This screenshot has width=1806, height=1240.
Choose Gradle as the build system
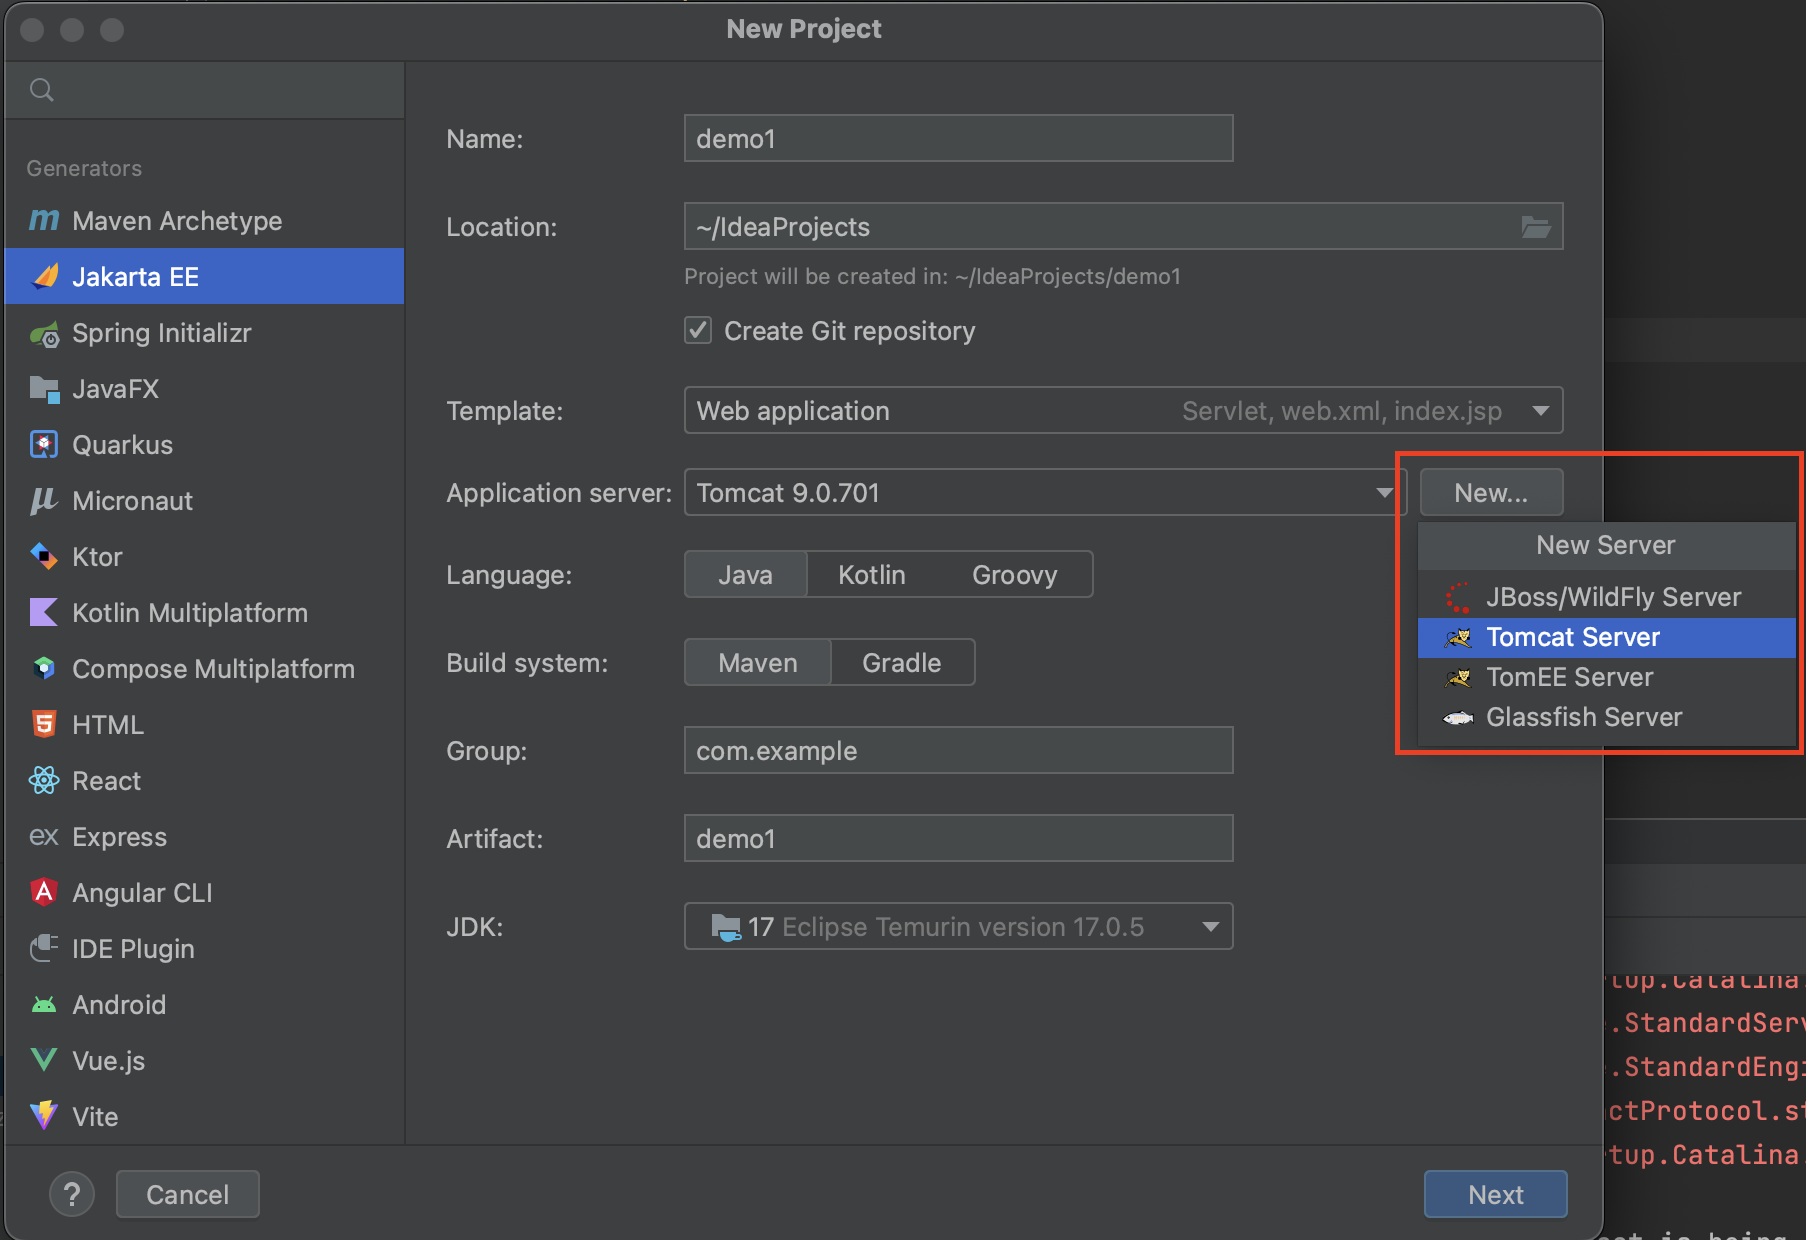coord(902,663)
